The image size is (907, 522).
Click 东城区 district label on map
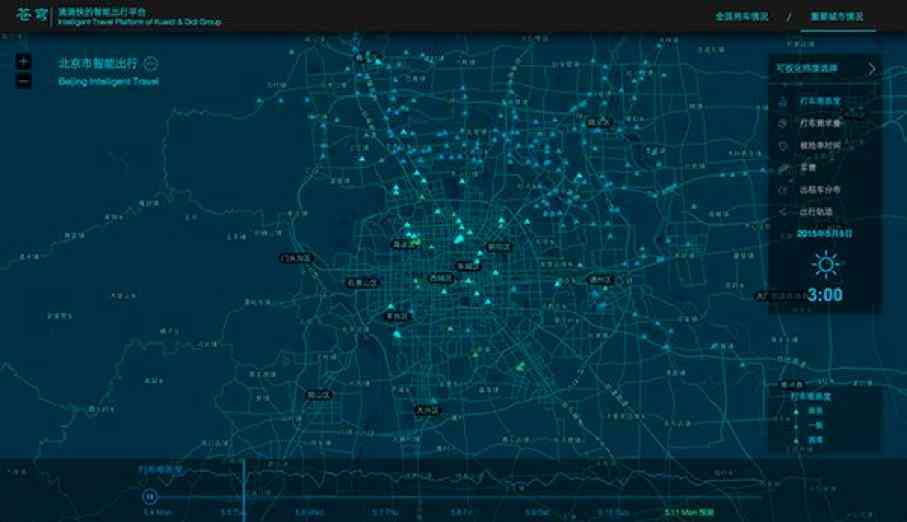468,266
